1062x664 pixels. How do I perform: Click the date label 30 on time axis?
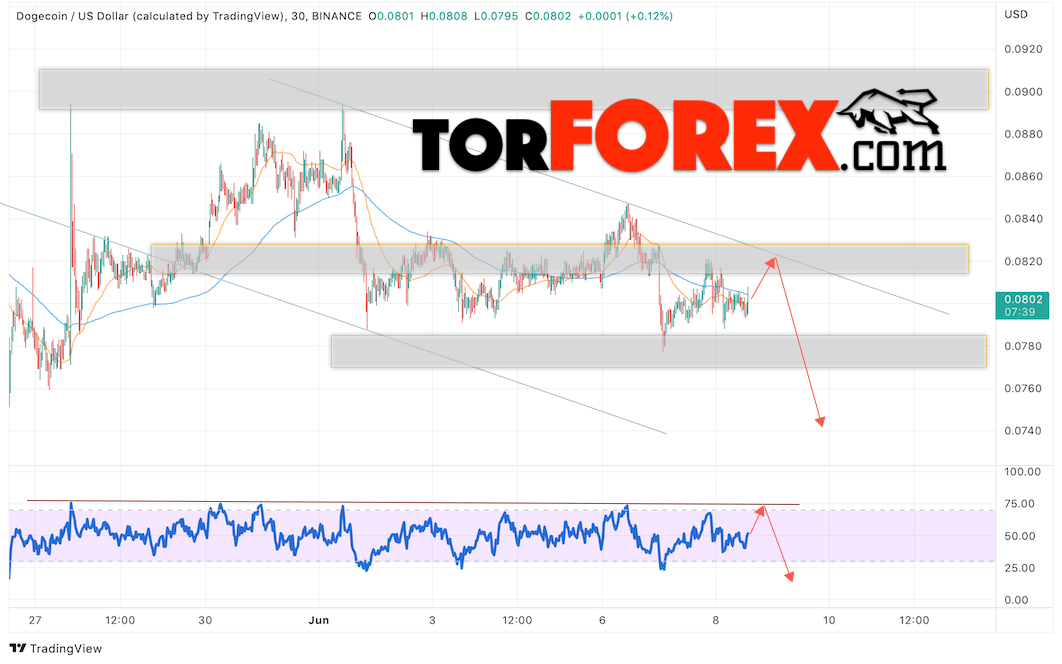pyautogui.click(x=205, y=620)
